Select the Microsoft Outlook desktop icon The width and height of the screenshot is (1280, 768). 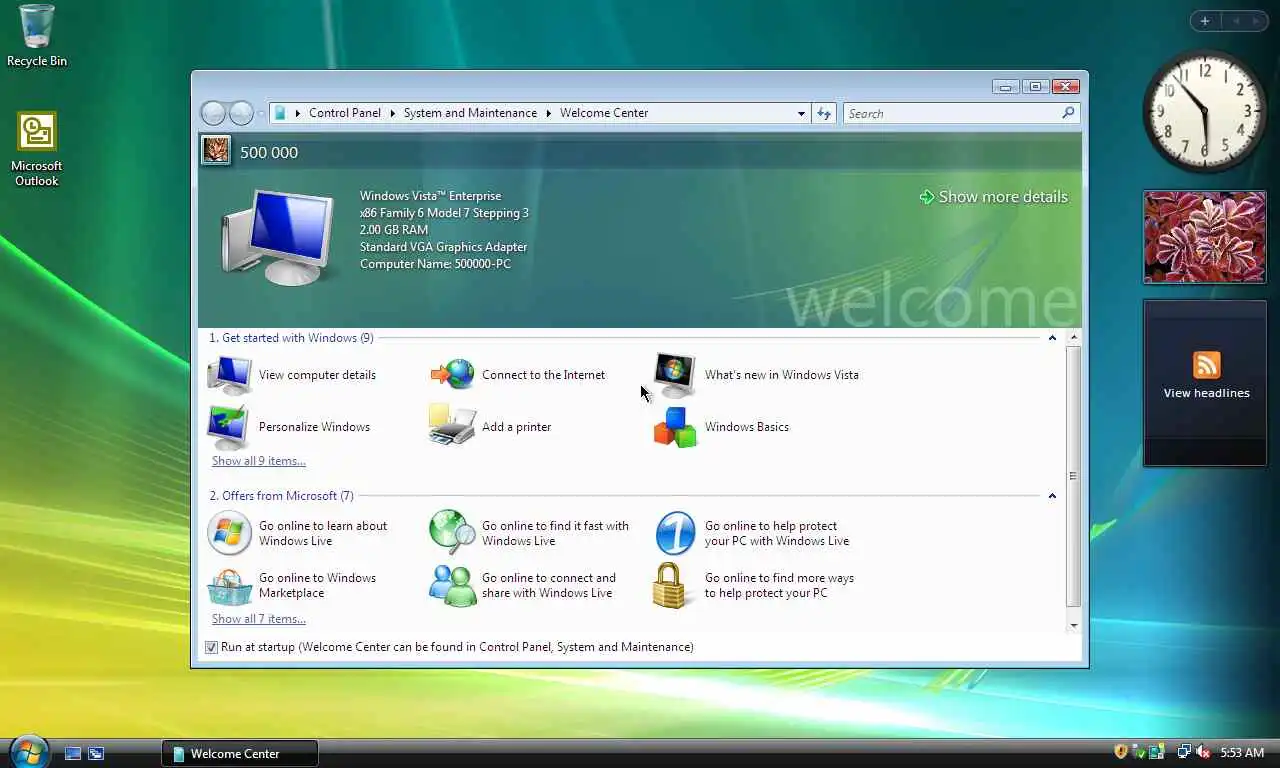[x=37, y=148]
